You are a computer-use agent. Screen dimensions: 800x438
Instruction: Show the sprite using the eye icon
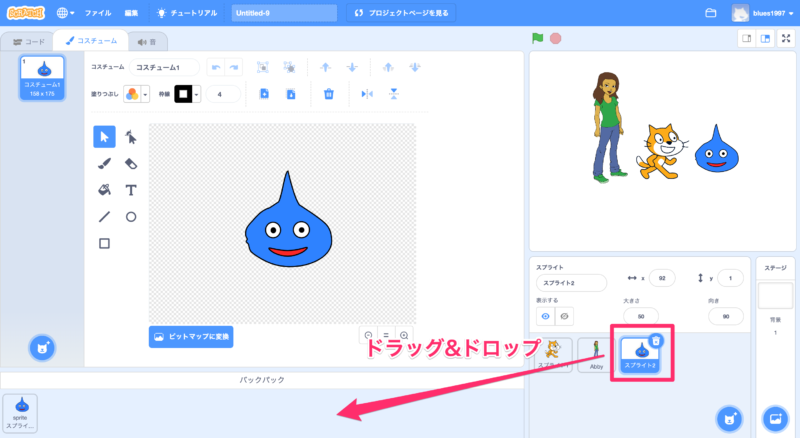(546, 315)
